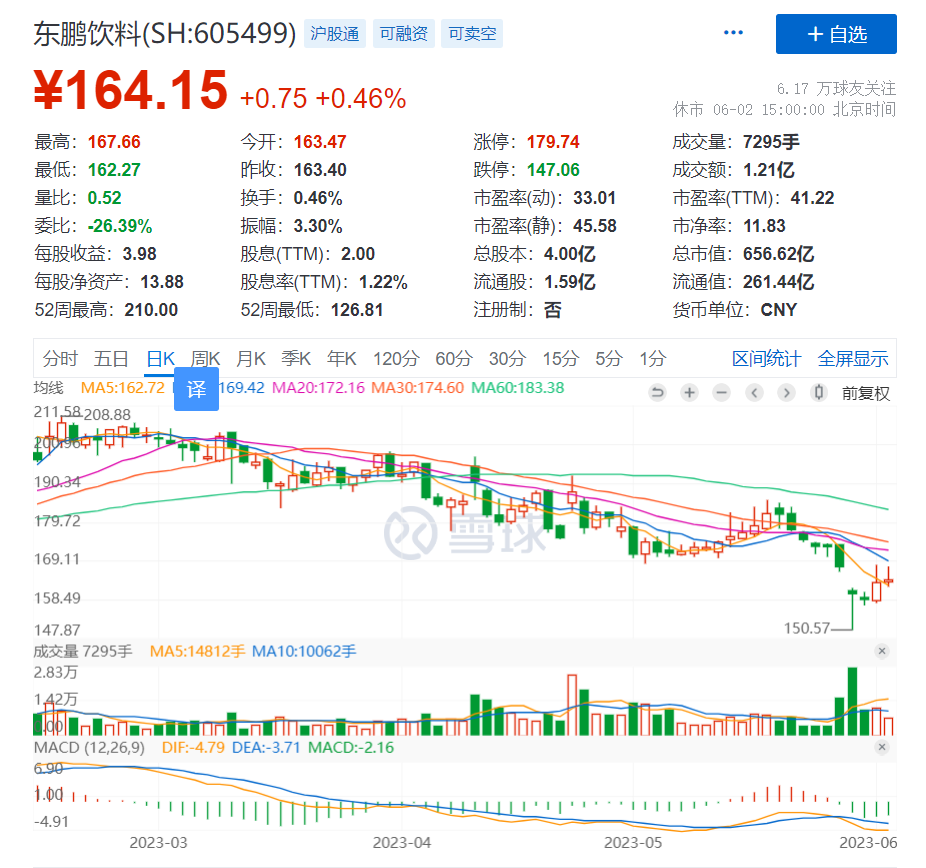Switch to the 5分 interval tab

click(x=609, y=358)
